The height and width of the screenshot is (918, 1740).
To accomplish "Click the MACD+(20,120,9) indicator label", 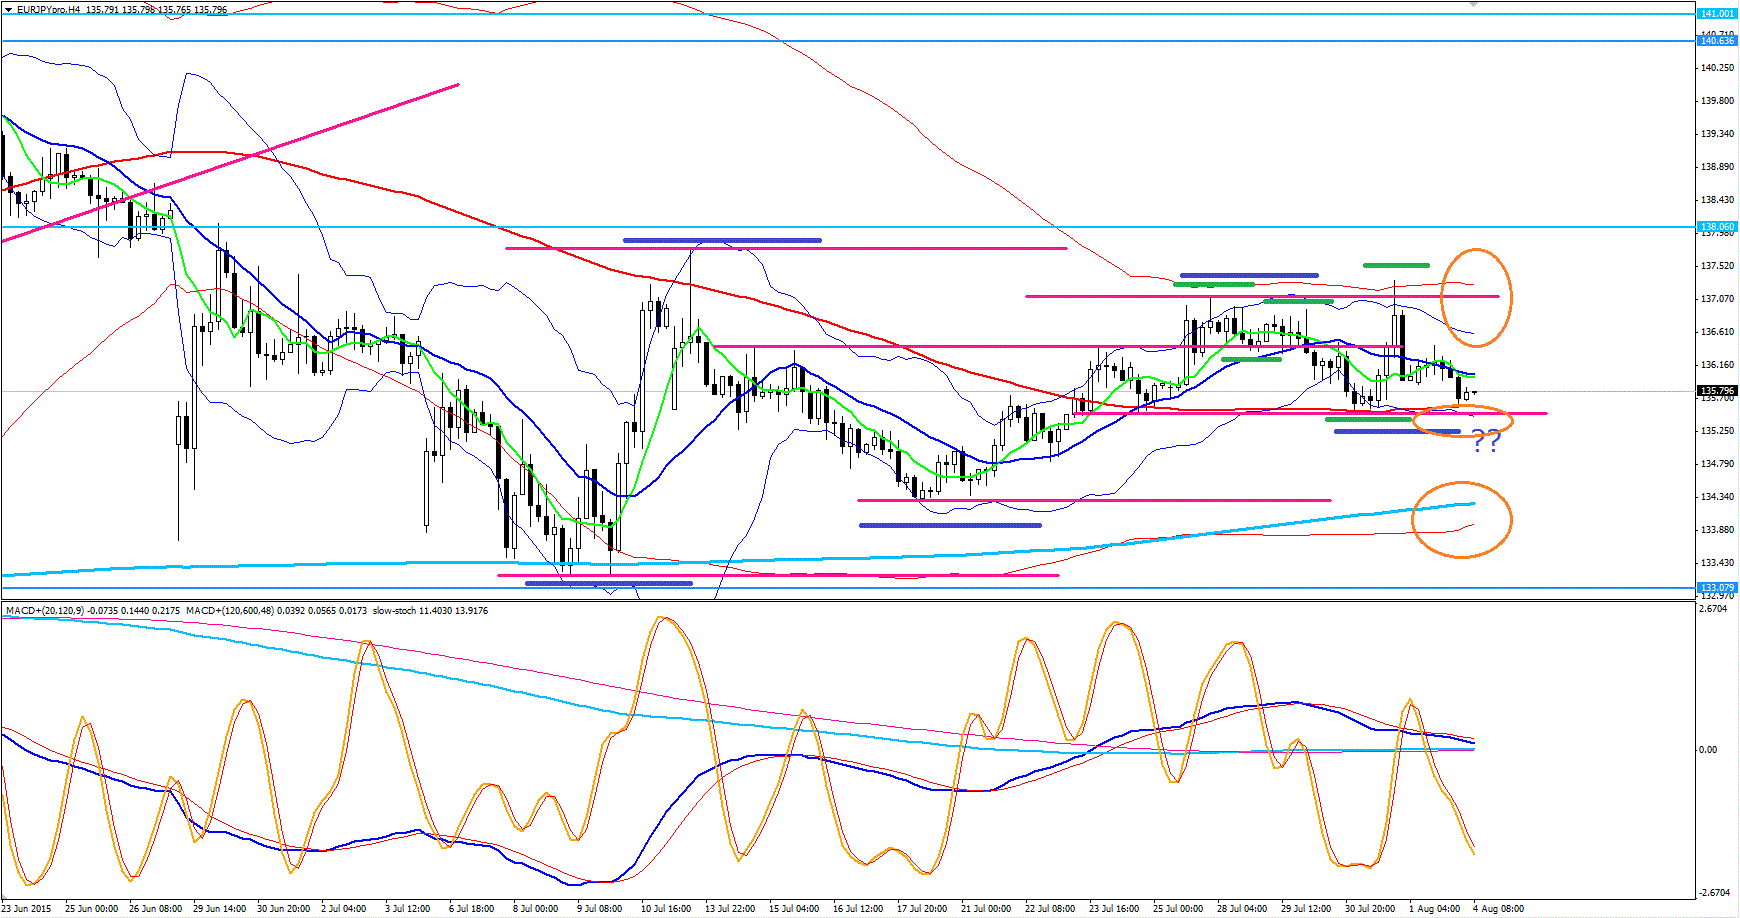I will pos(45,610).
